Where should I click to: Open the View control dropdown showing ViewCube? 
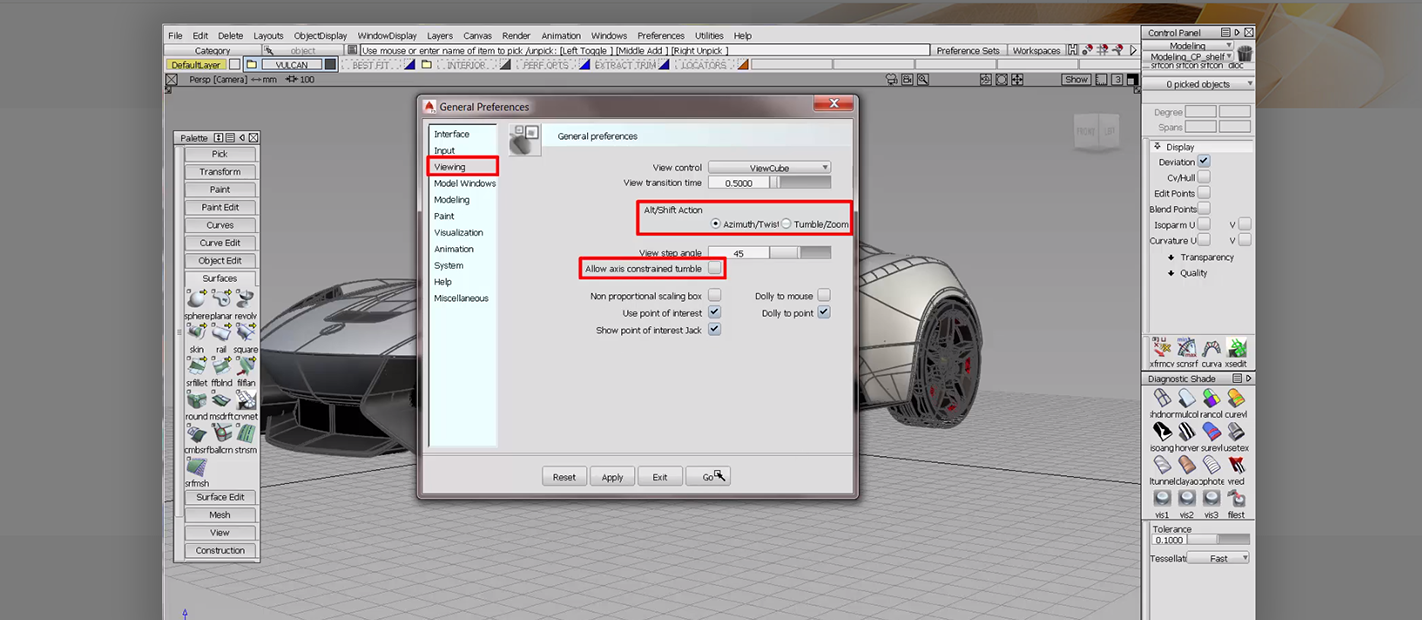point(768,167)
